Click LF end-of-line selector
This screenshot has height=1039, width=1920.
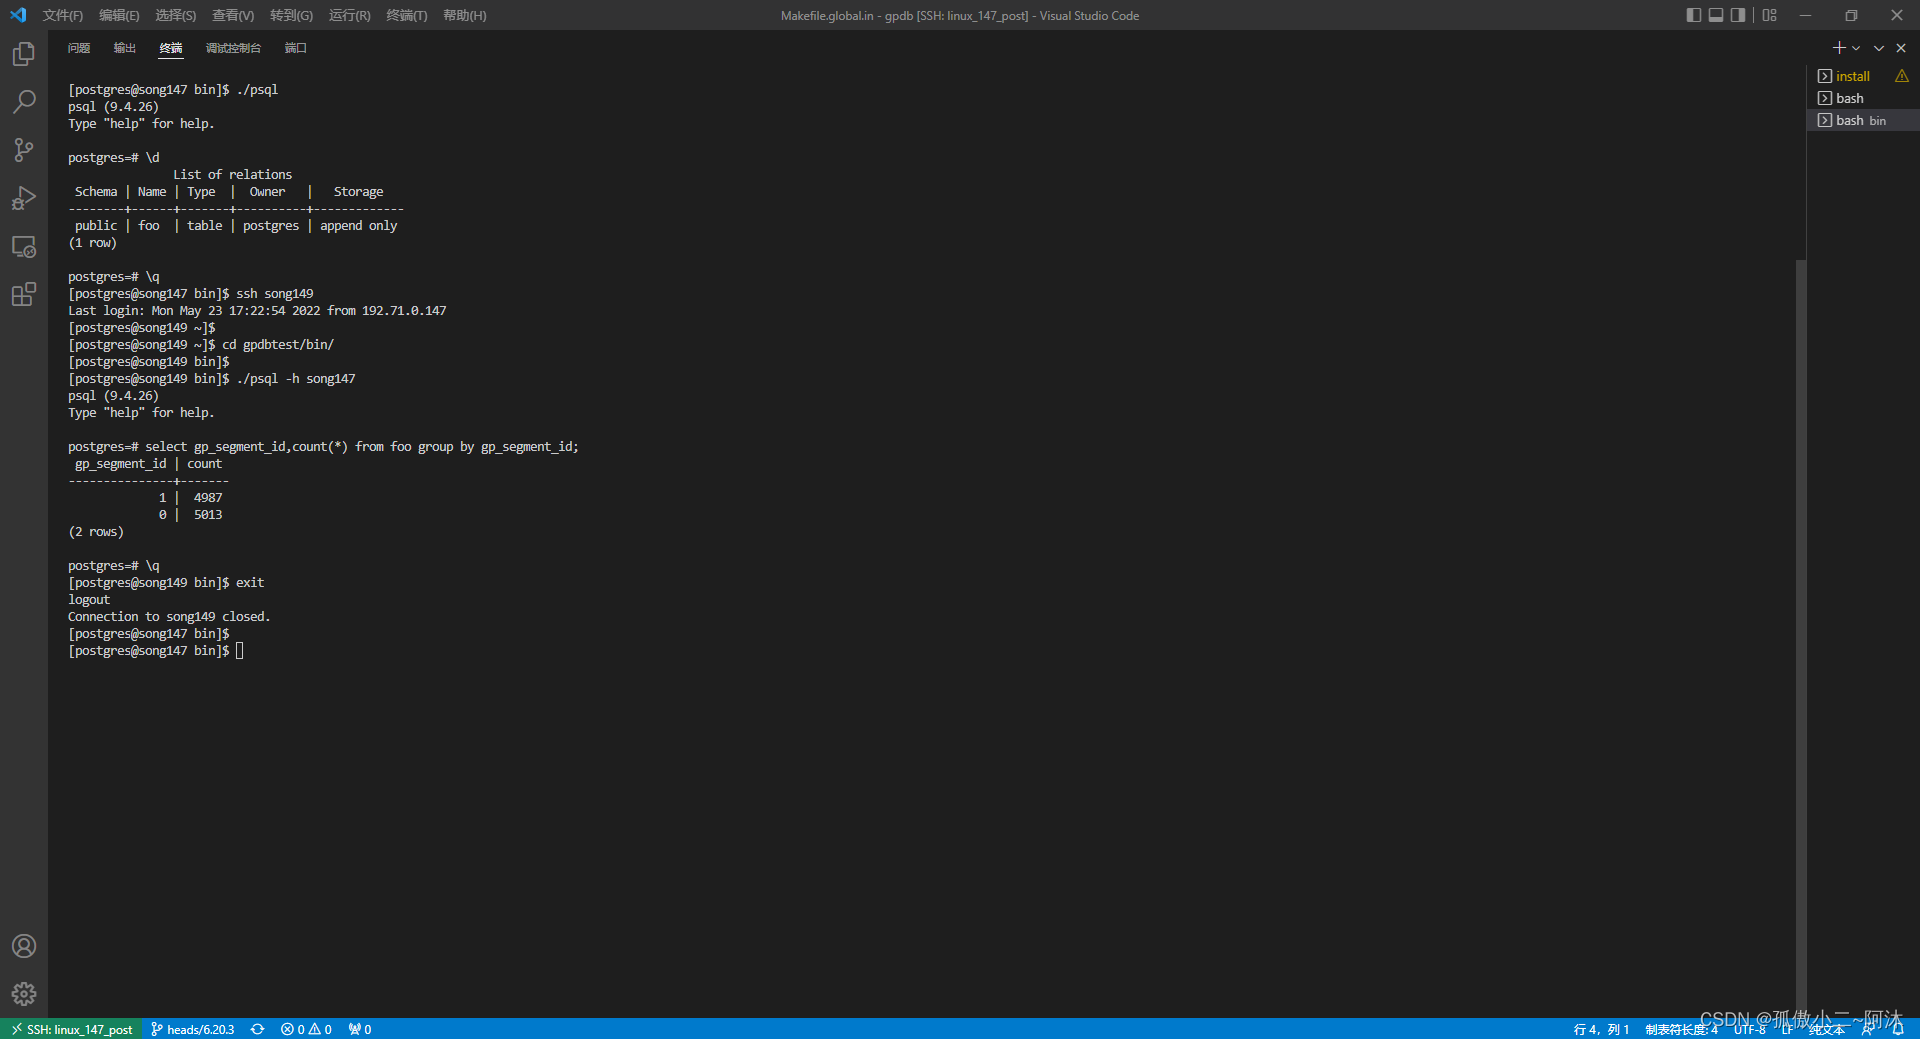(1787, 1029)
